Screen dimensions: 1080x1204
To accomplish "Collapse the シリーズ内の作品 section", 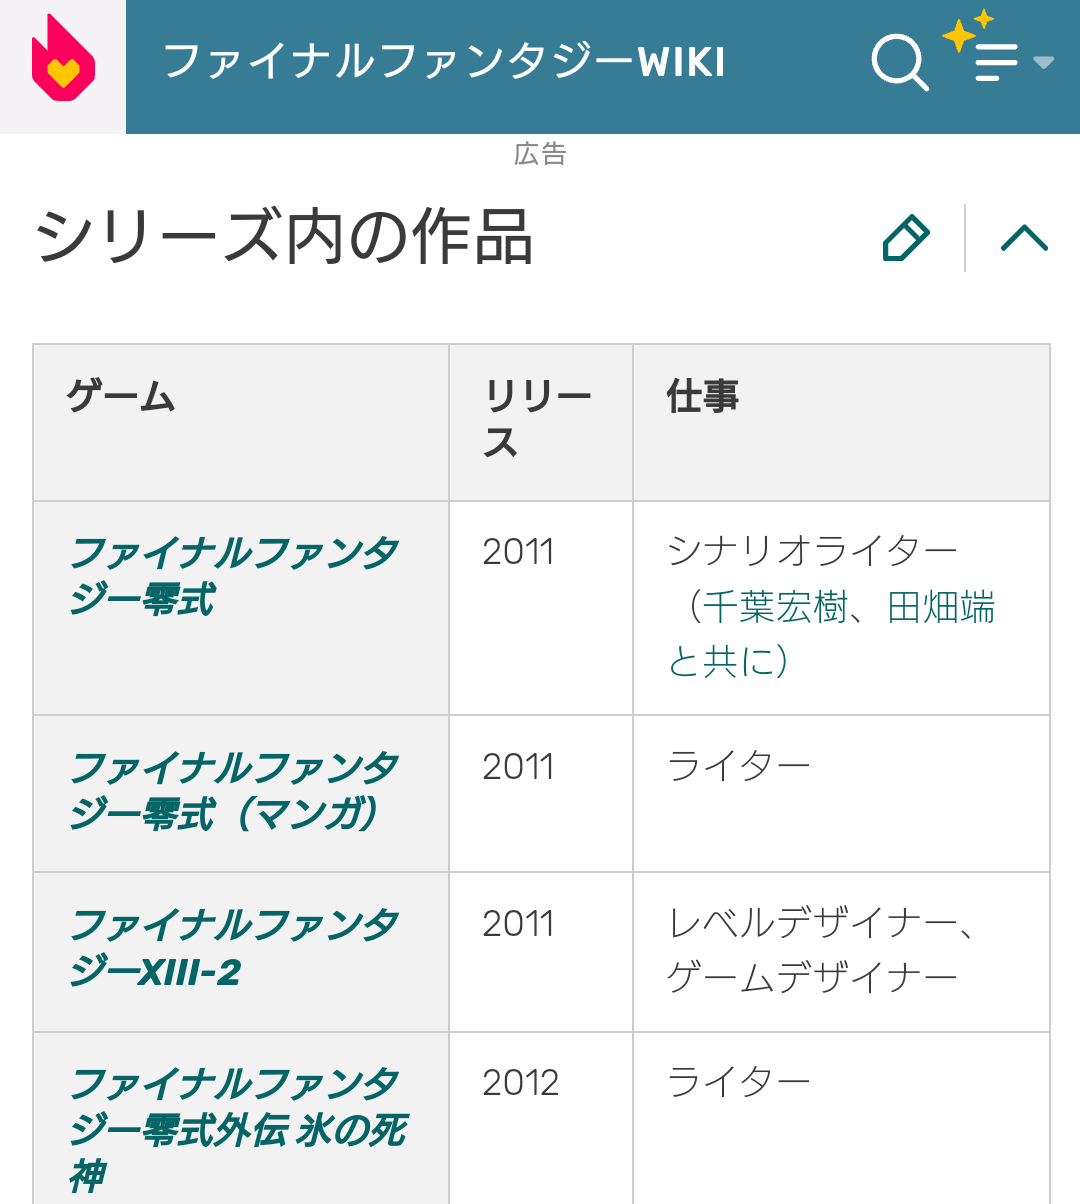I will click(x=1024, y=238).
